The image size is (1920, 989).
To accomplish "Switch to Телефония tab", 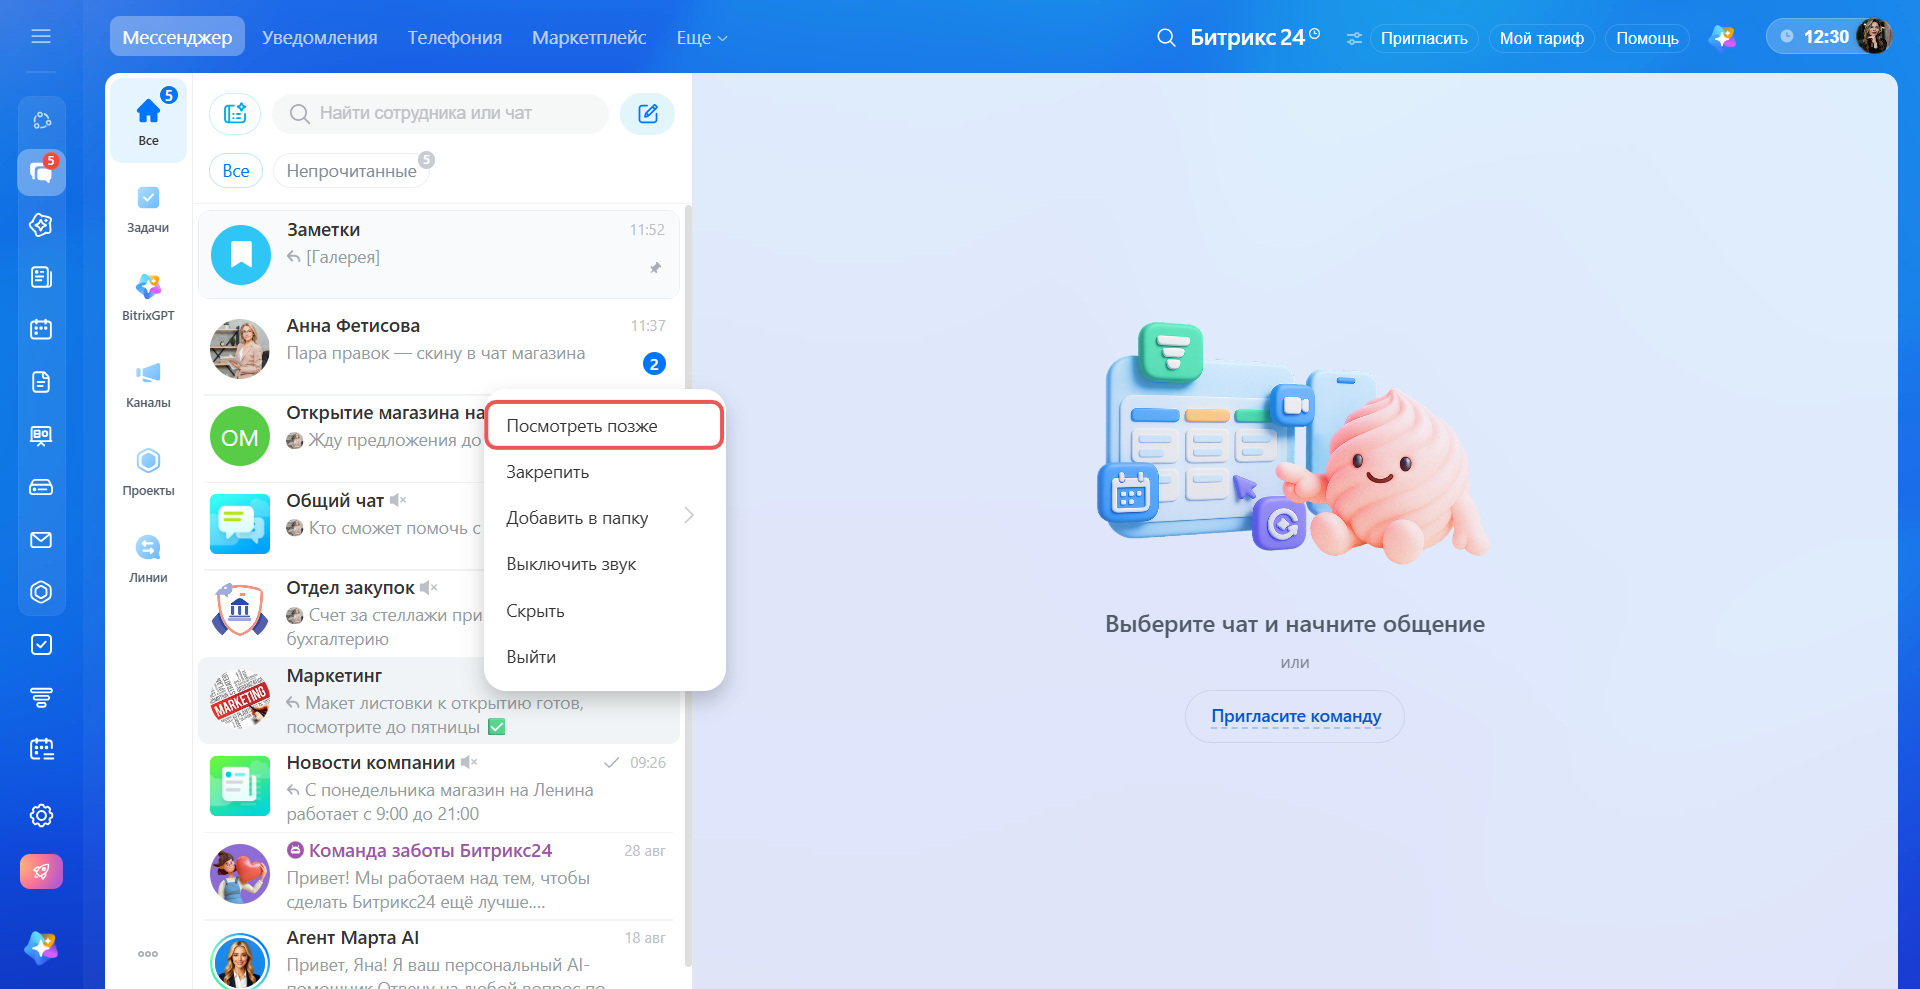I will click(x=455, y=38).
